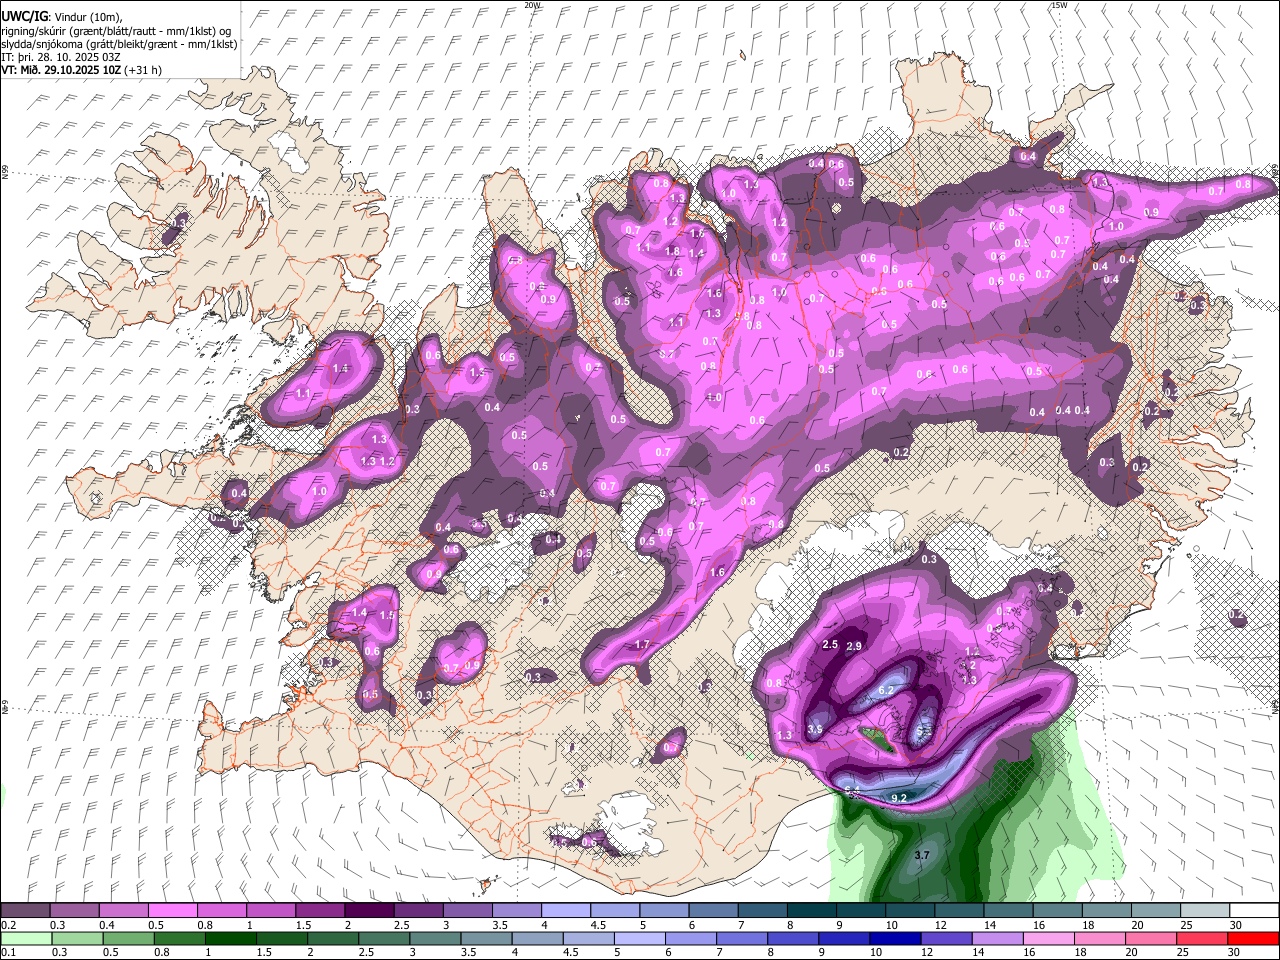Click the deep navy 10 rain legend swatch

[x=893, y=939]
